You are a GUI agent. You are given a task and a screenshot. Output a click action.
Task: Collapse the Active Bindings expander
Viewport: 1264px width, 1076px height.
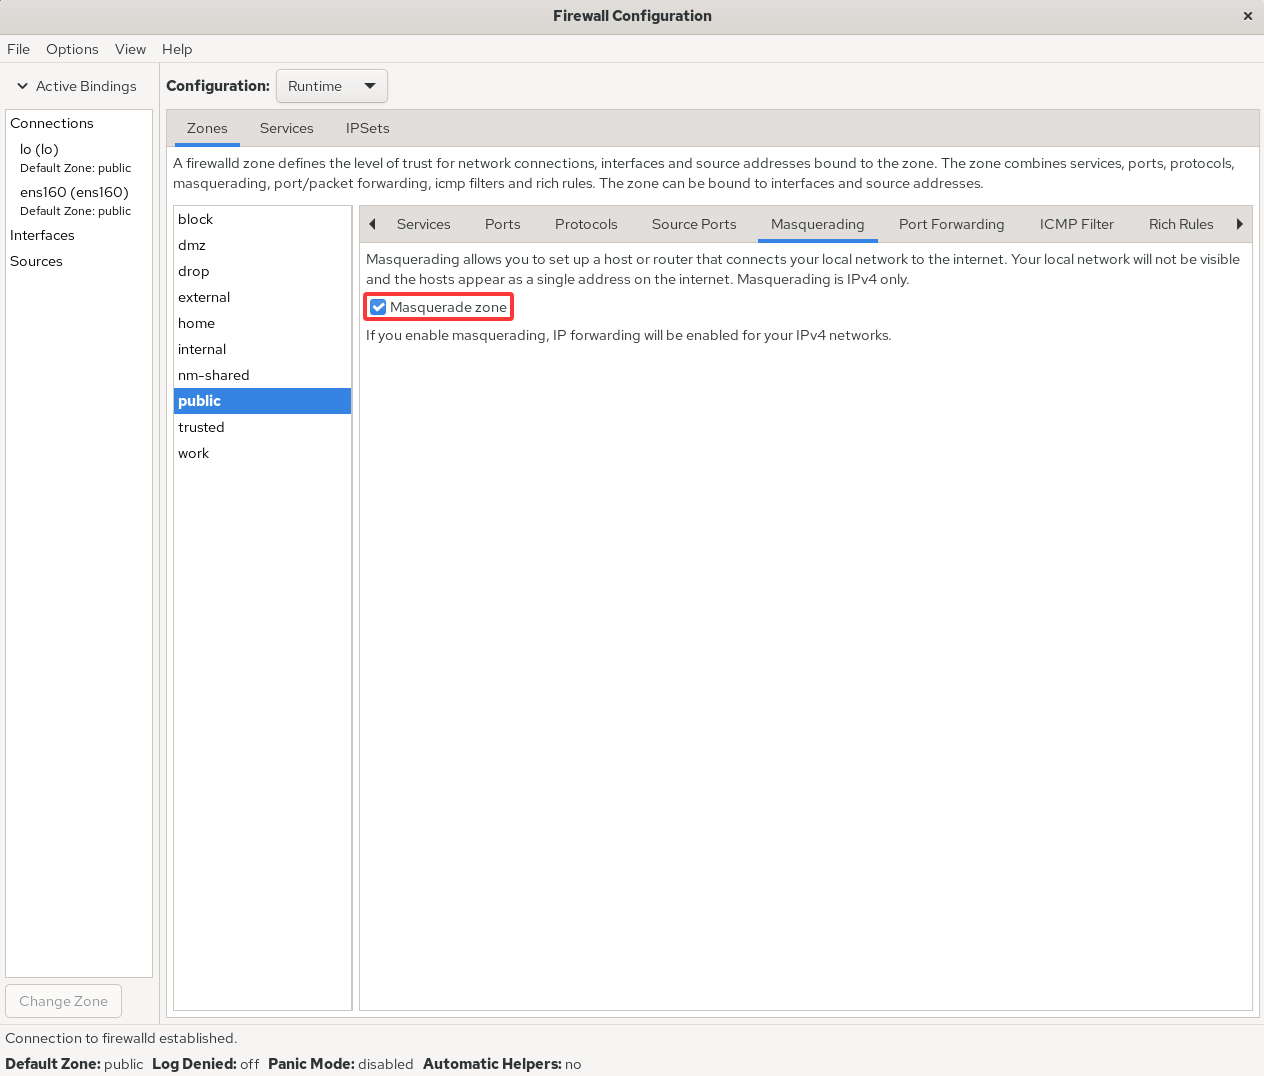coord(23,86)
